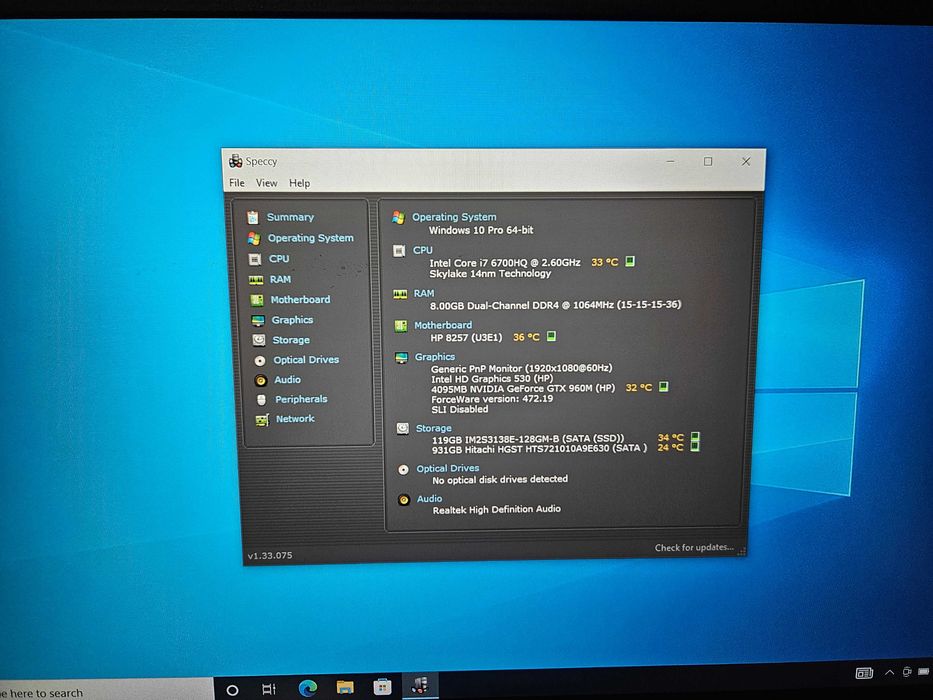Open File Explorer from the taskbar
933x700 pixels.
click(345, 688)
